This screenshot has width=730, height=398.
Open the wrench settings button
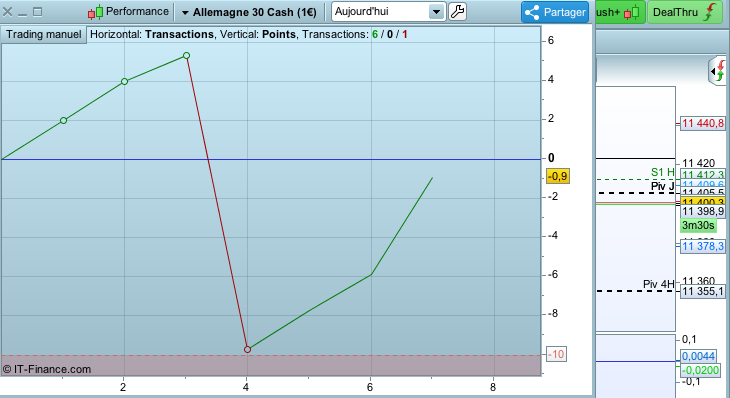click(457, 12)
